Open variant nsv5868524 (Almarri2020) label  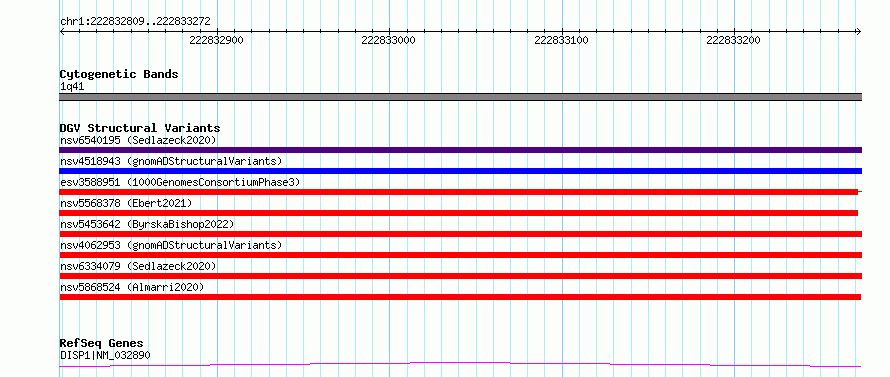point(132,287)
